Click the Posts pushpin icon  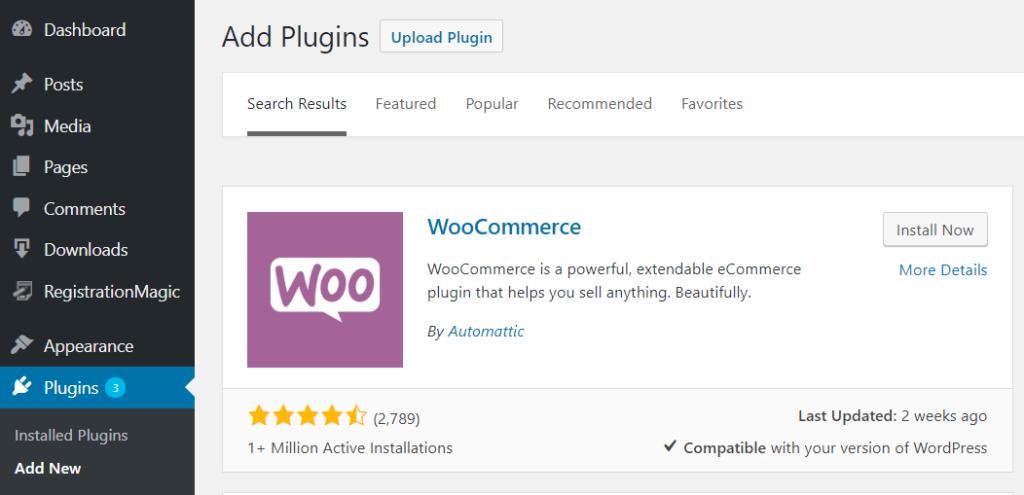pyautogui.click(x=22, y=85)
